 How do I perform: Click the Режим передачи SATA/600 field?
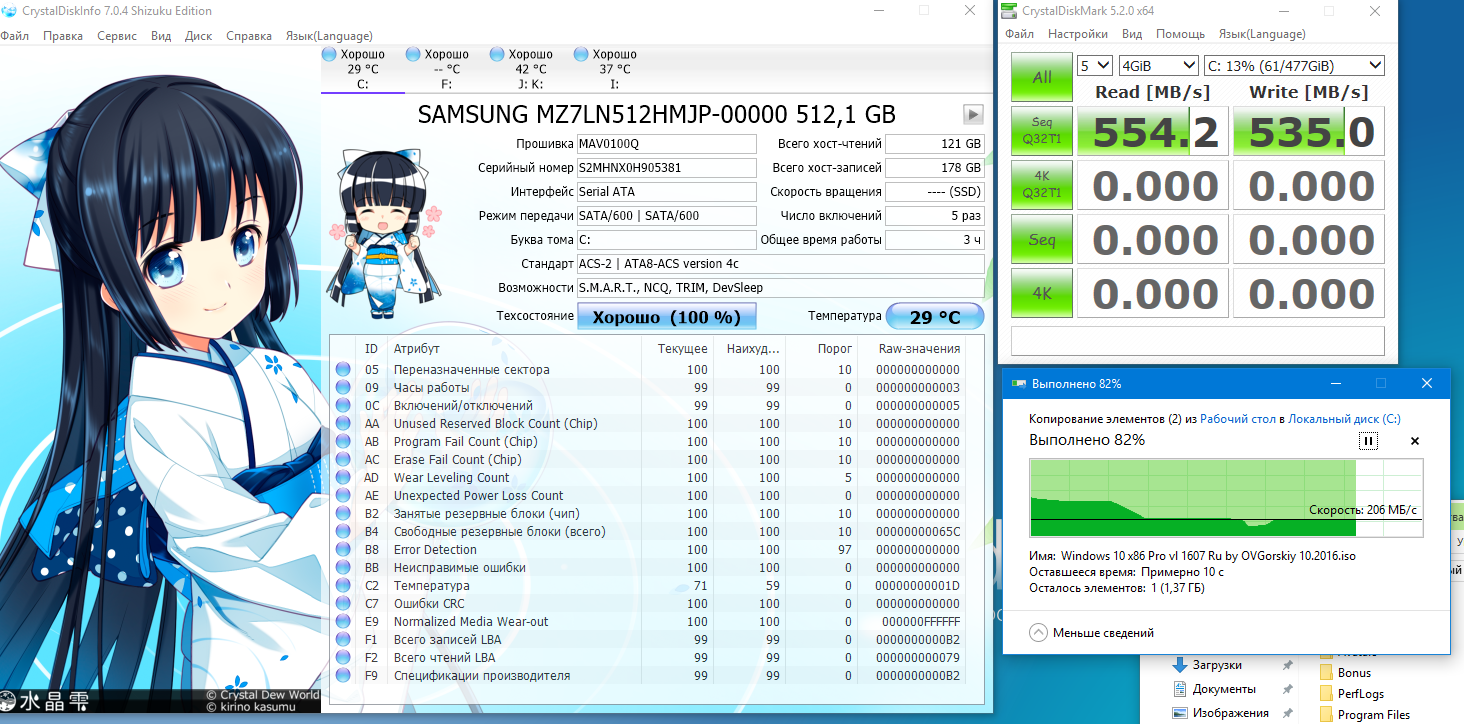coord(666,215)
